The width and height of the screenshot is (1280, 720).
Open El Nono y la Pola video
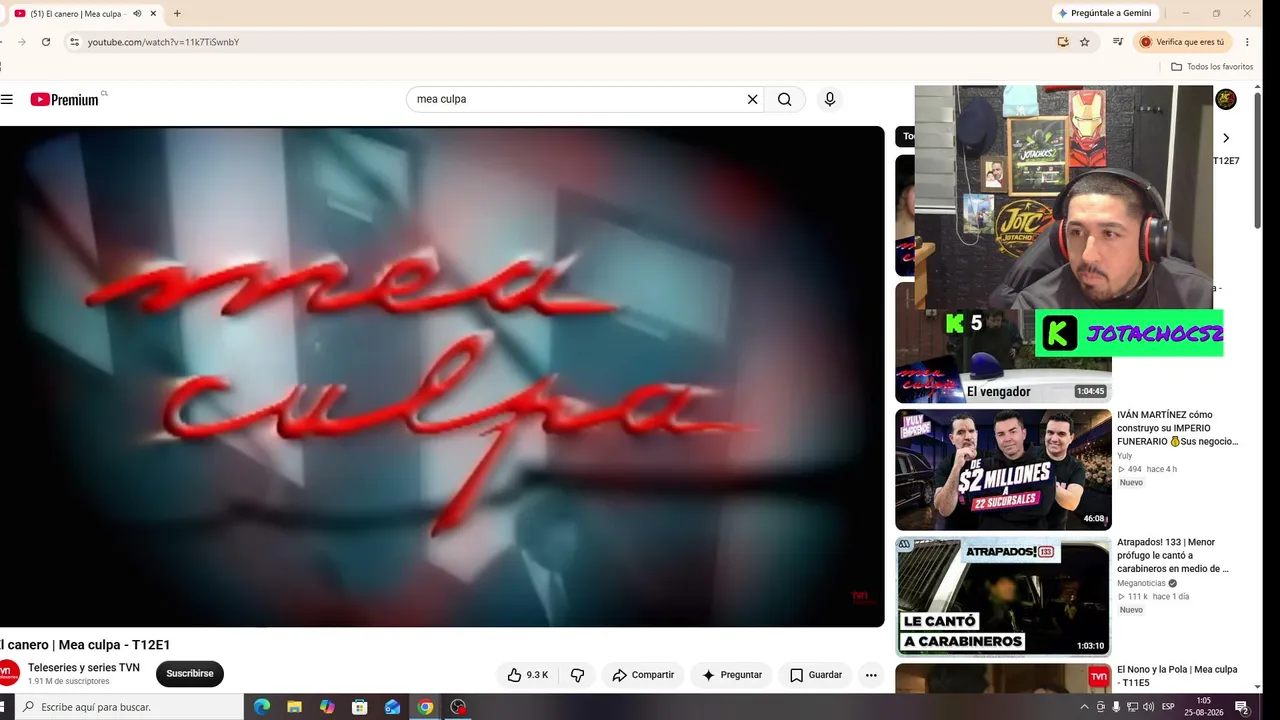click(1177, 676)
